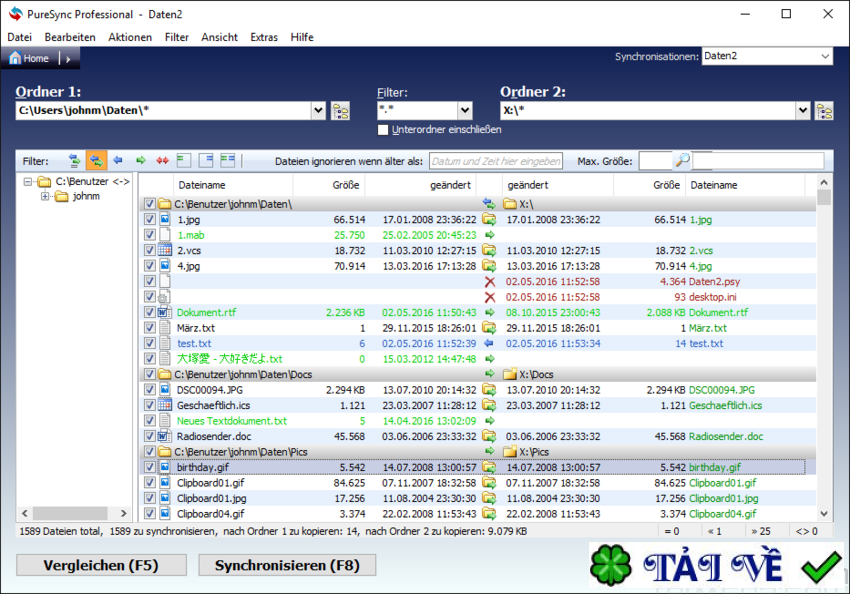
Task: Toggle the checkbox next to Dokument.rtf
Action: pos(150,312)
